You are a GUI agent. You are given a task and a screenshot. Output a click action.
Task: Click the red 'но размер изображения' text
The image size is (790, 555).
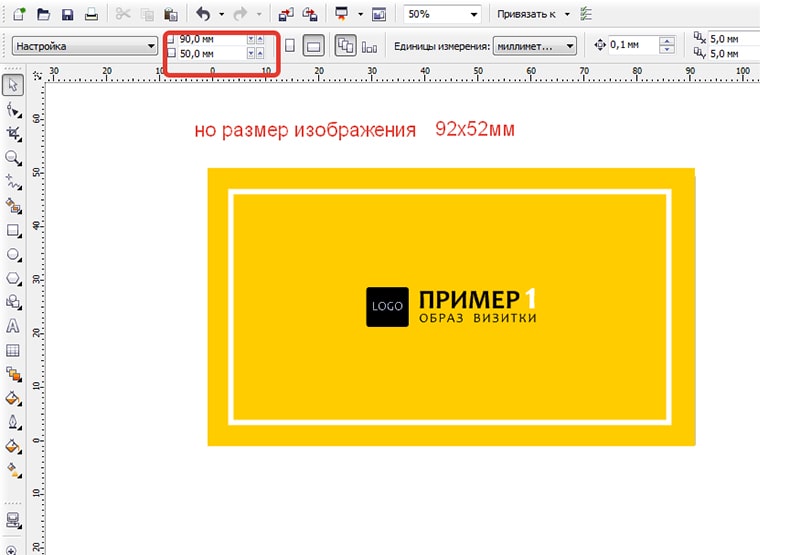[x=305, y=130]
